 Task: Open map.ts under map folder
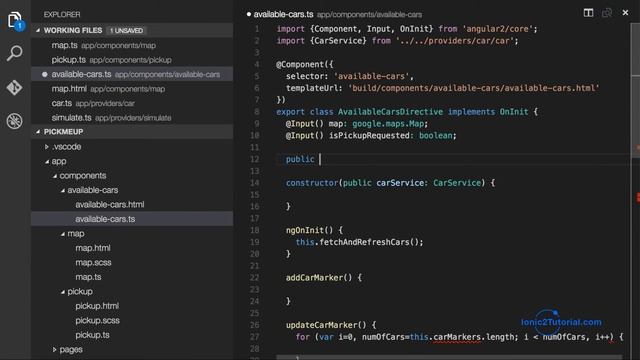[132, 277]
